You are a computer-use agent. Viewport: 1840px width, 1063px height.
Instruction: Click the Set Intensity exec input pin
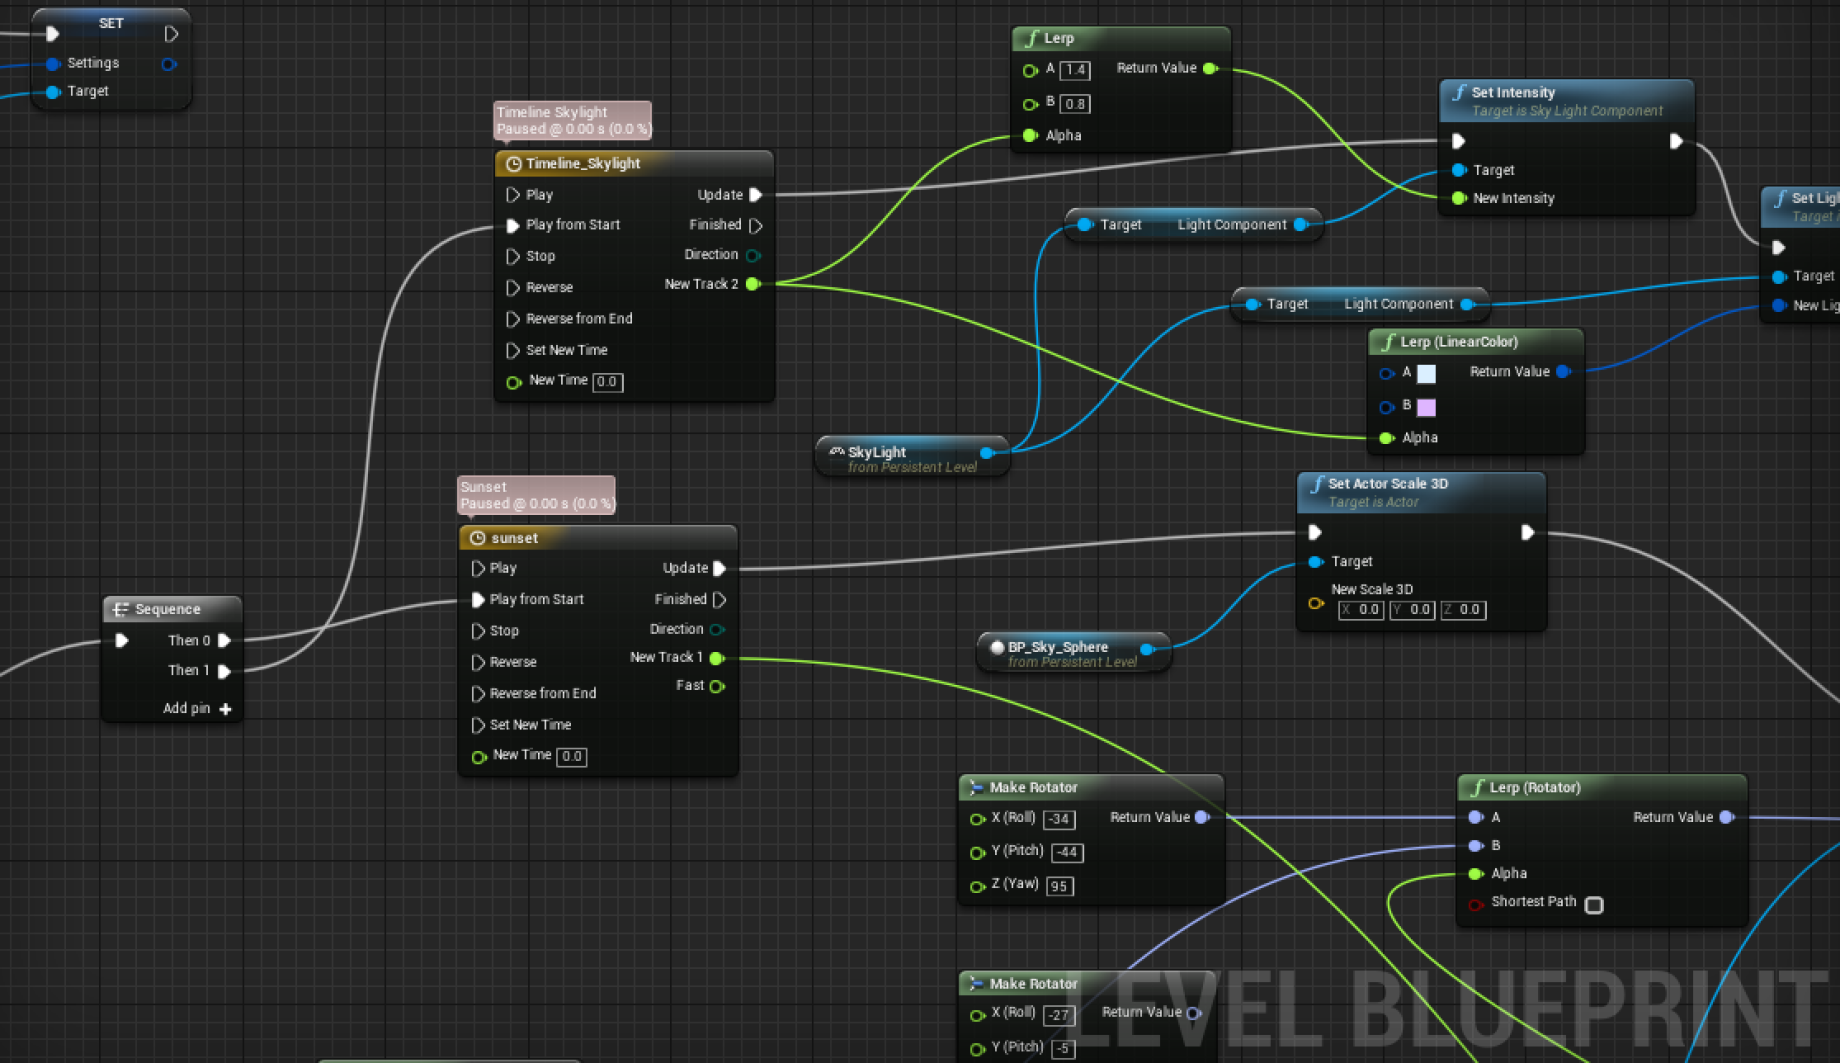[x=1458, y=141]
